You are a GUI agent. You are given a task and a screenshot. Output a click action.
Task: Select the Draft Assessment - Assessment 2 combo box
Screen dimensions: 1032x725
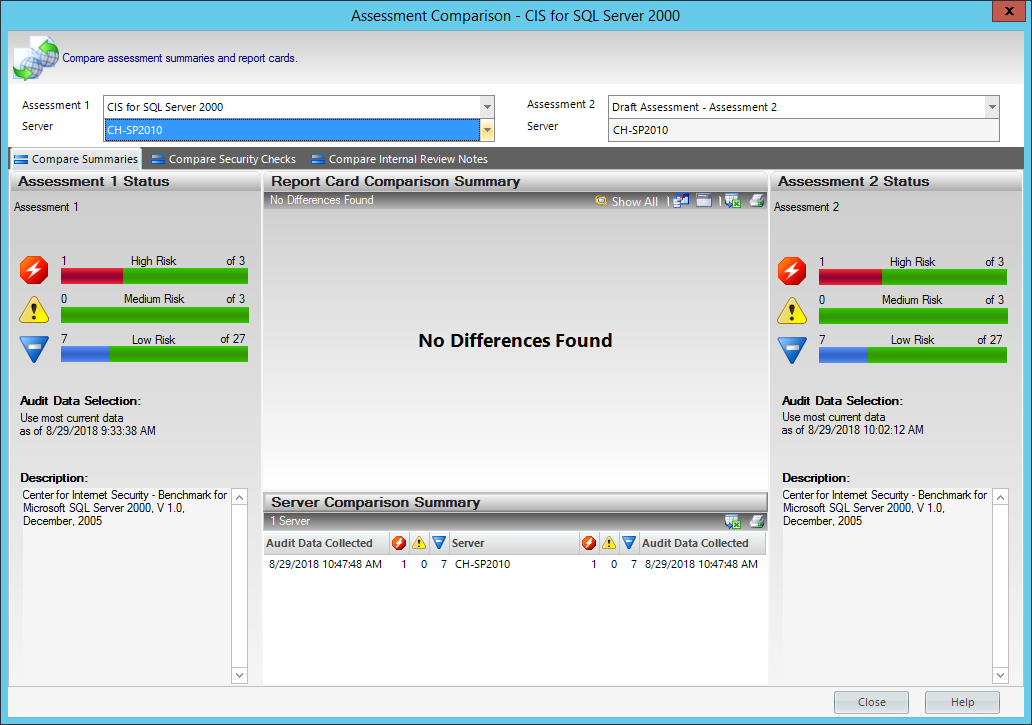pos(804,107)
